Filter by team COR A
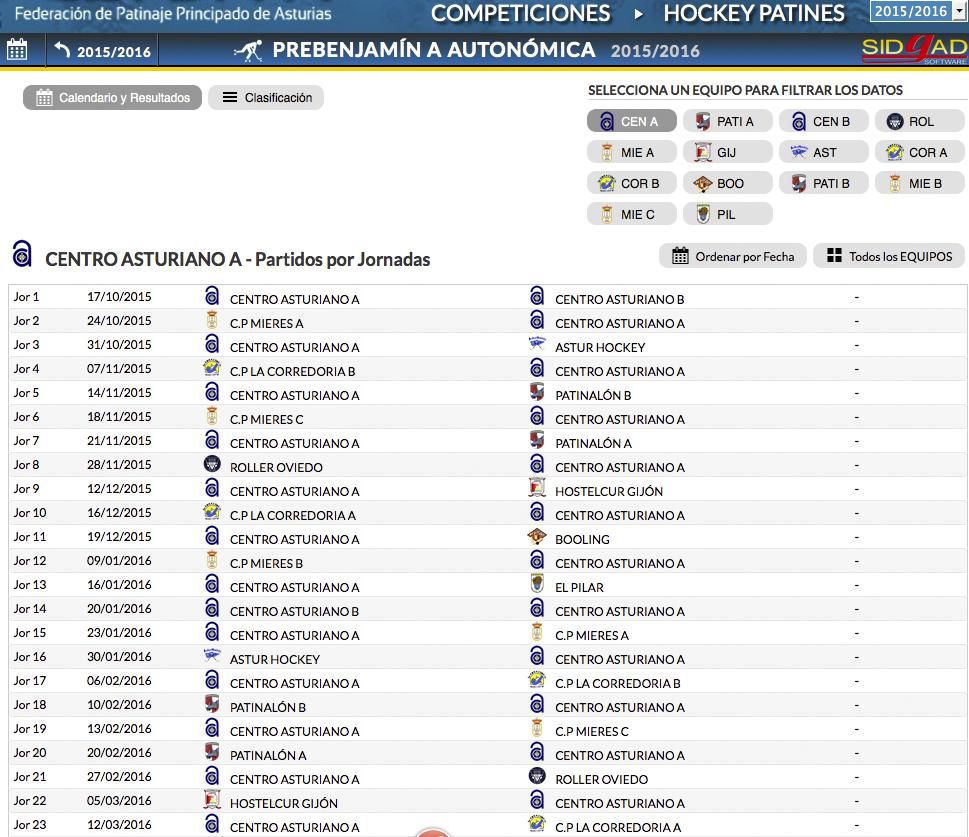 tap(920, 152)
